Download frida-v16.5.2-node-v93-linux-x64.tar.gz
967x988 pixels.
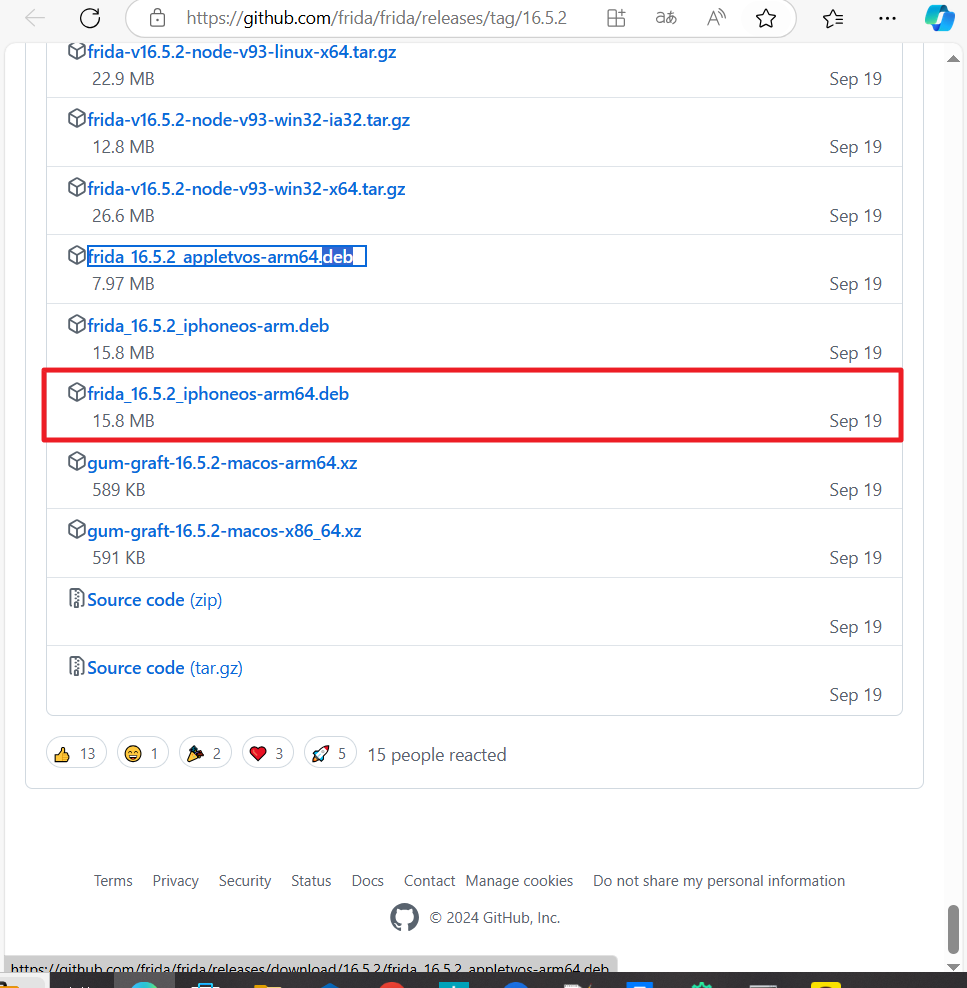tap(242, 52)
